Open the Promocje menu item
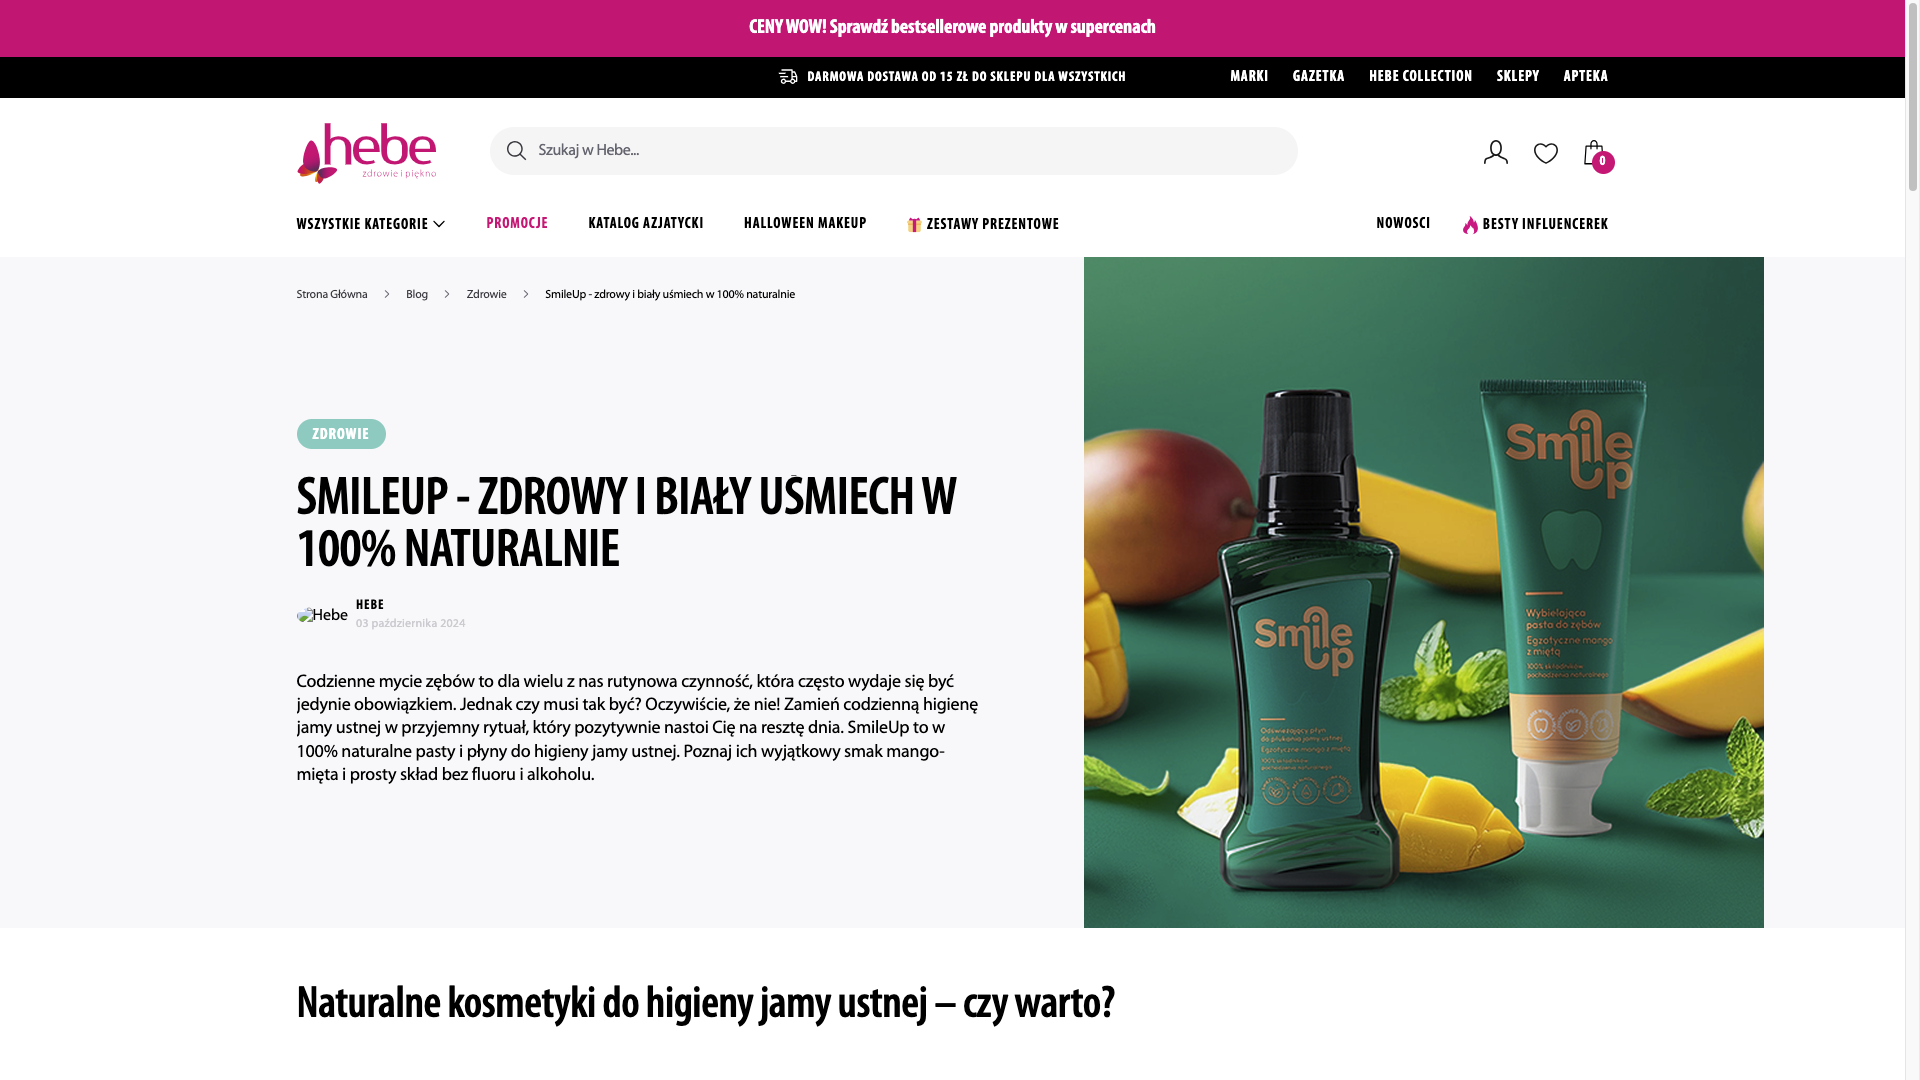 point(517,223)
